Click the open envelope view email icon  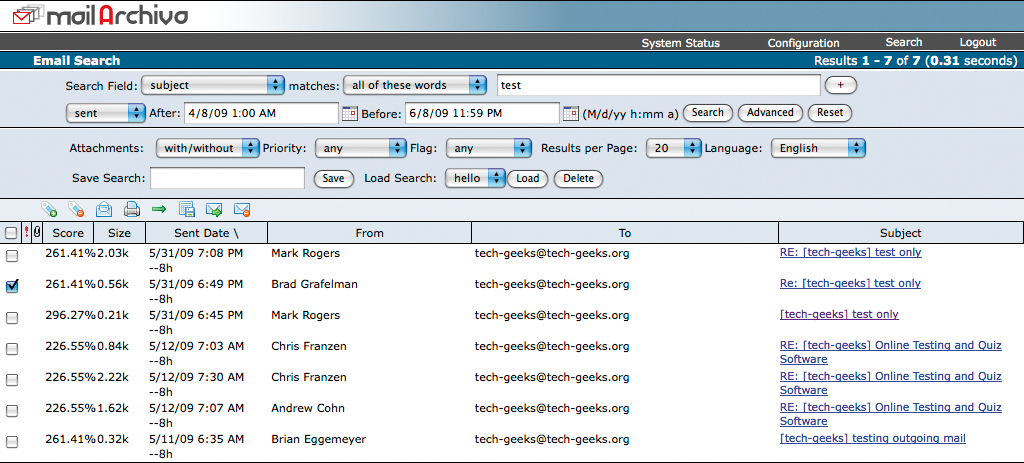pyautogui.click(x=103, y=210)
